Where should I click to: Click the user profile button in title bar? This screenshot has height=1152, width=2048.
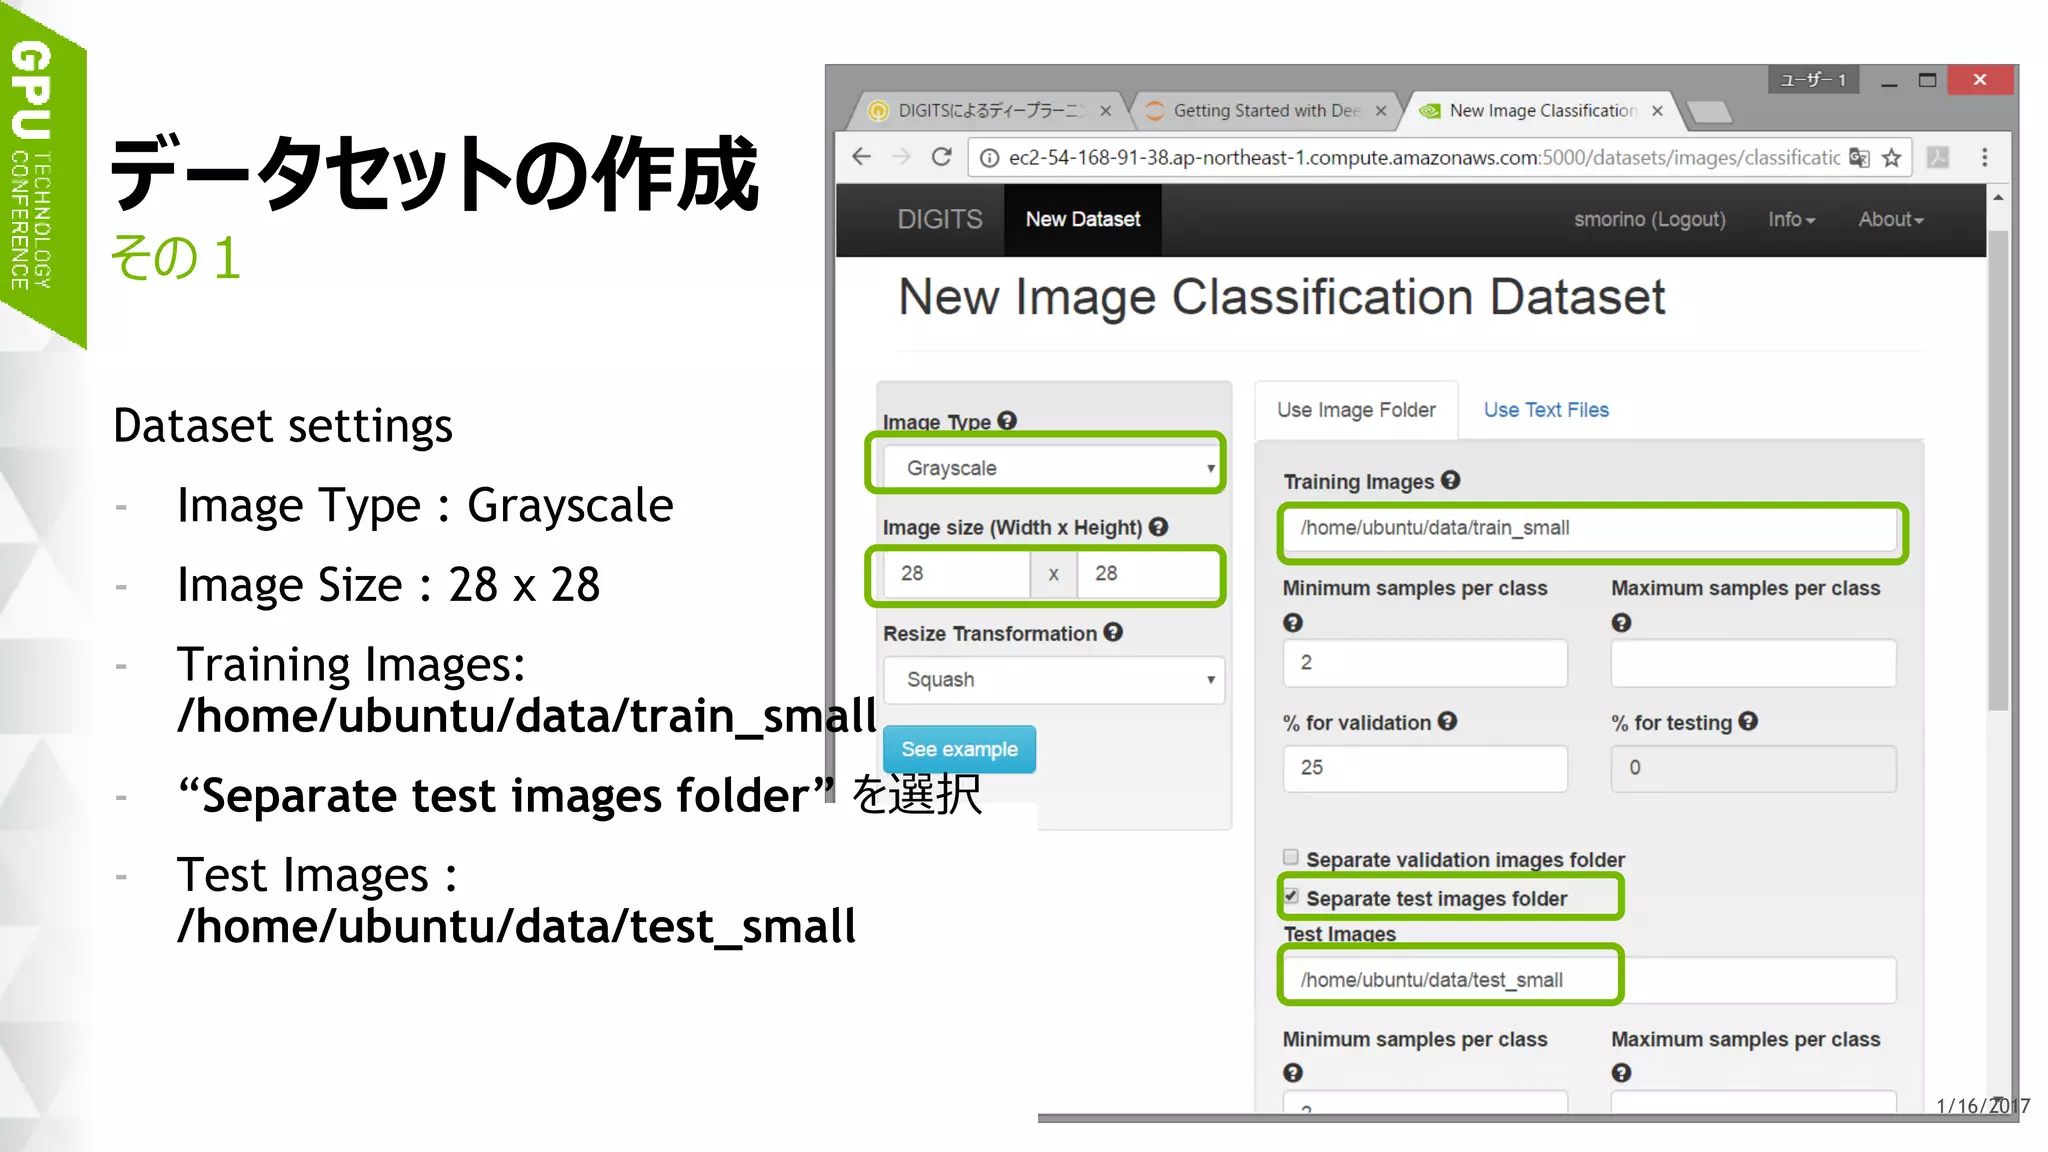tap(1813, 80)
